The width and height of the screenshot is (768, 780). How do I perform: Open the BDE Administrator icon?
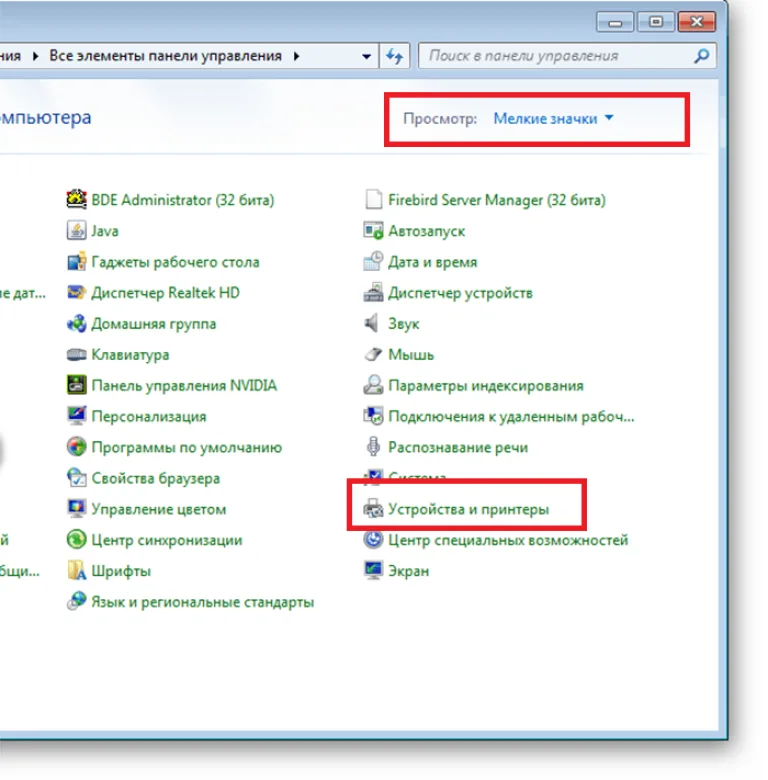(76, 199)
